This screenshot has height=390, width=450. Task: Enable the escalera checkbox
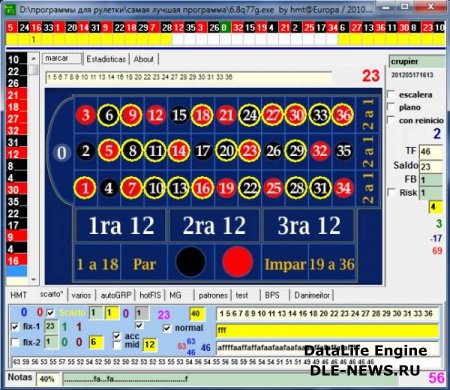[391, 94]
